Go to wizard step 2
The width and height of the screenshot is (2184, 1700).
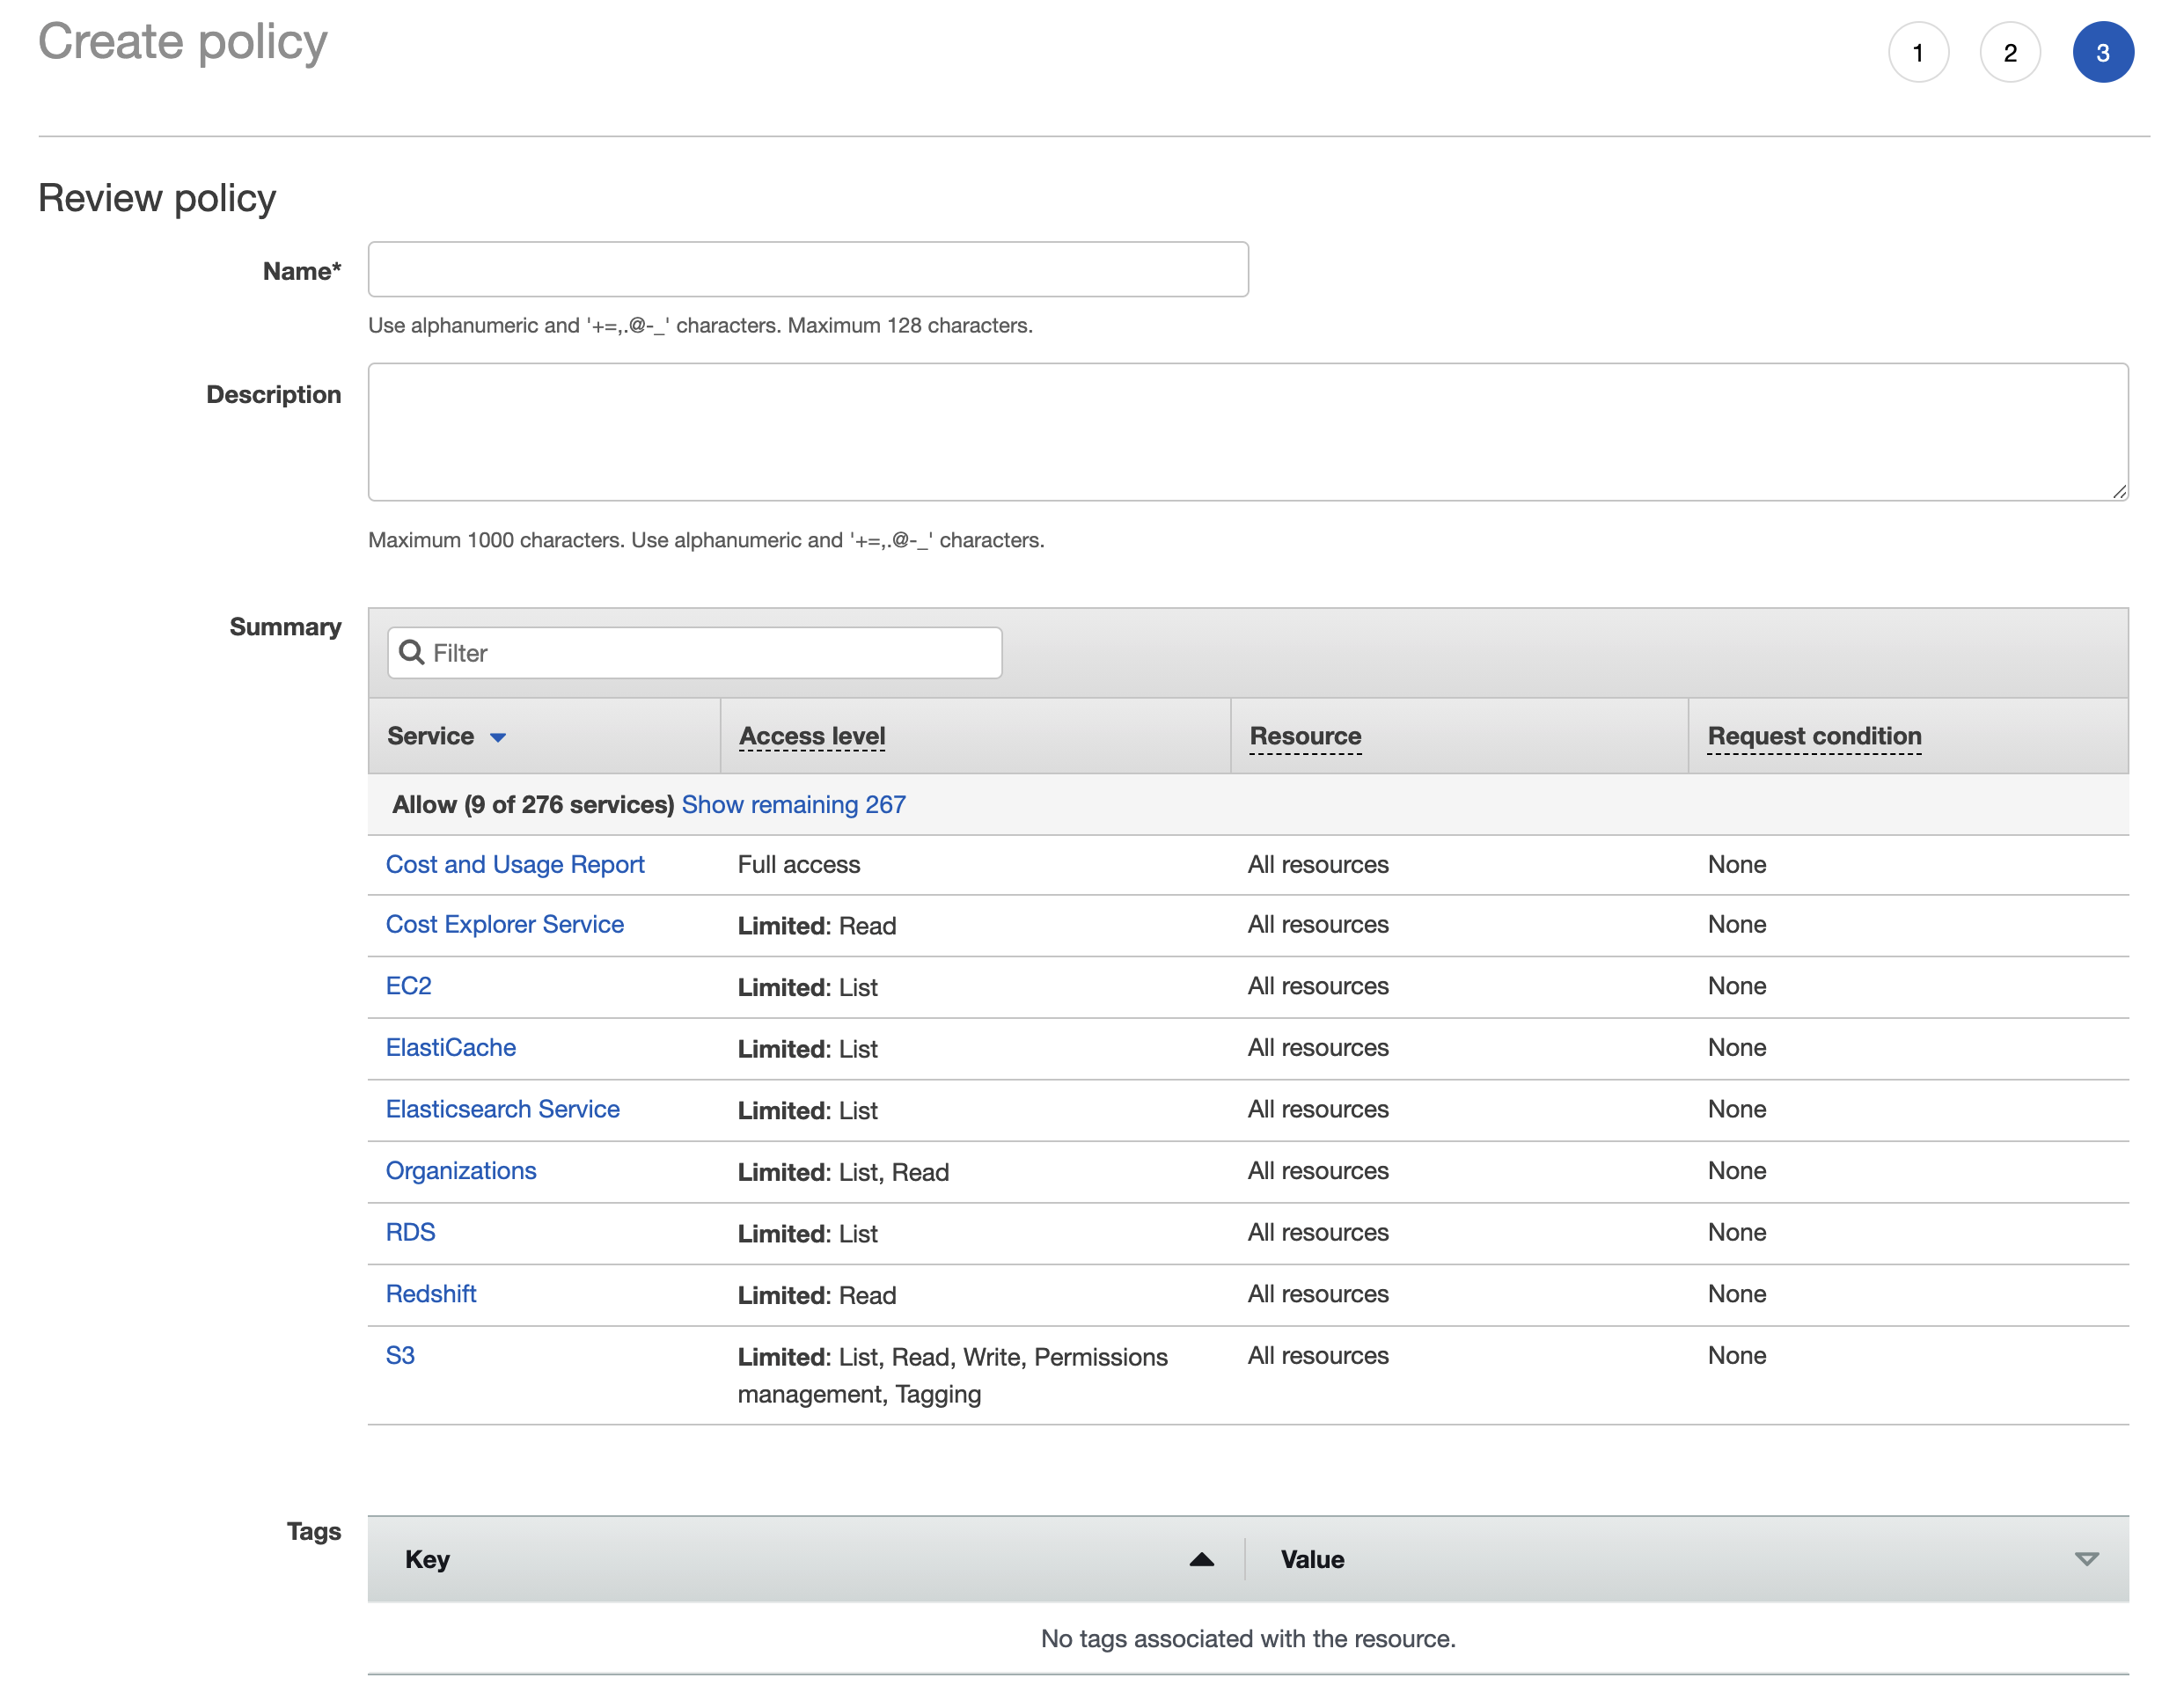pyautogui.click(x=2009, y=53)
